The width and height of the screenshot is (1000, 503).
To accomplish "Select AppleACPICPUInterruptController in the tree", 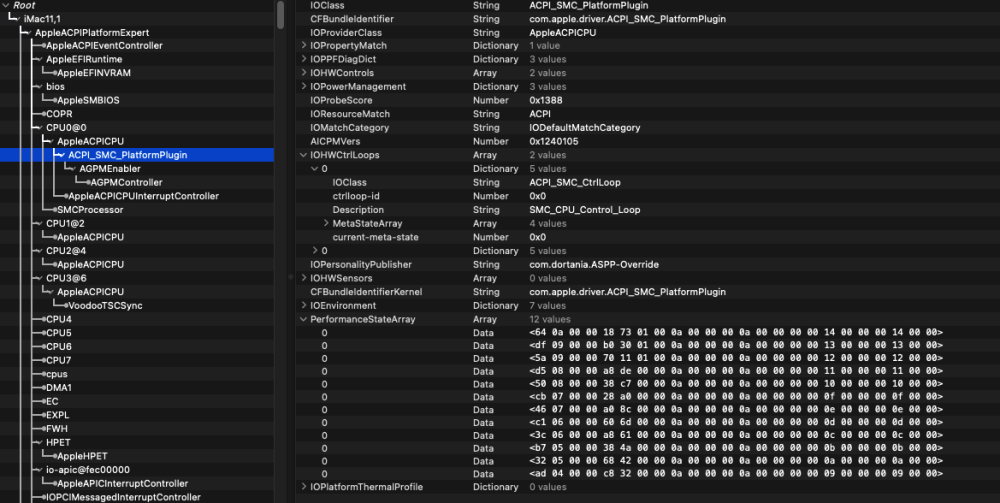I will [143, 196].
